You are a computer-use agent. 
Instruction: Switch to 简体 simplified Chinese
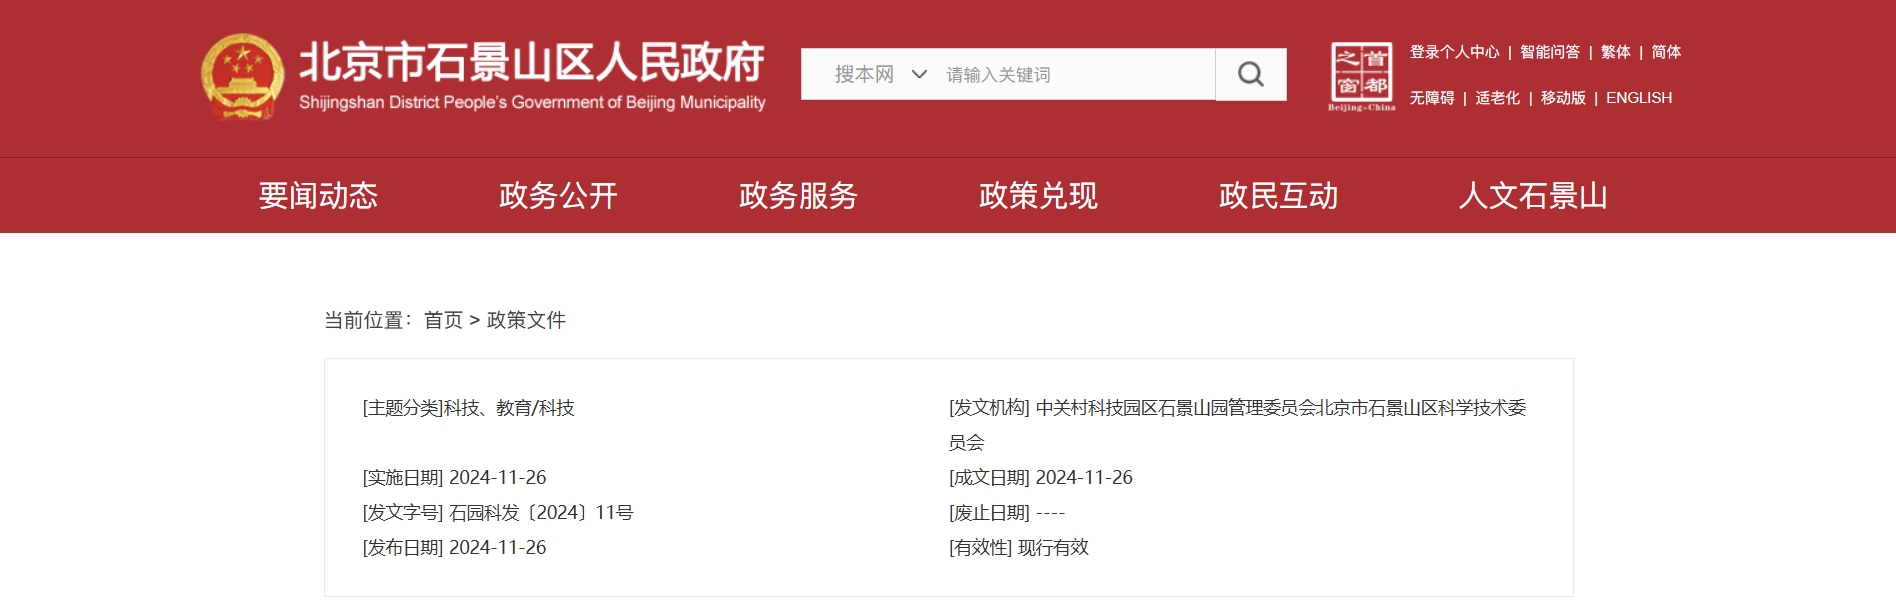point(1666,52)
